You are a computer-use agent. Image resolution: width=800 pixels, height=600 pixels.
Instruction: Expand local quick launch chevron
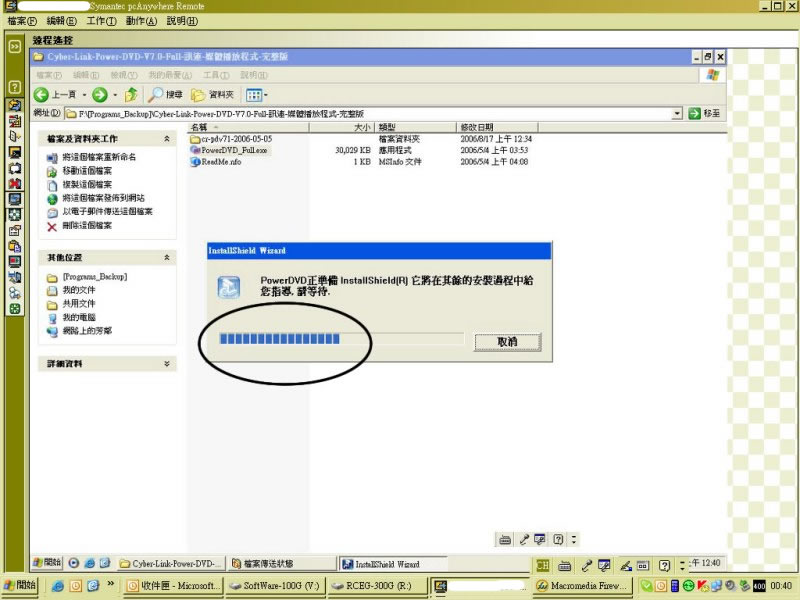pos(110,584)
